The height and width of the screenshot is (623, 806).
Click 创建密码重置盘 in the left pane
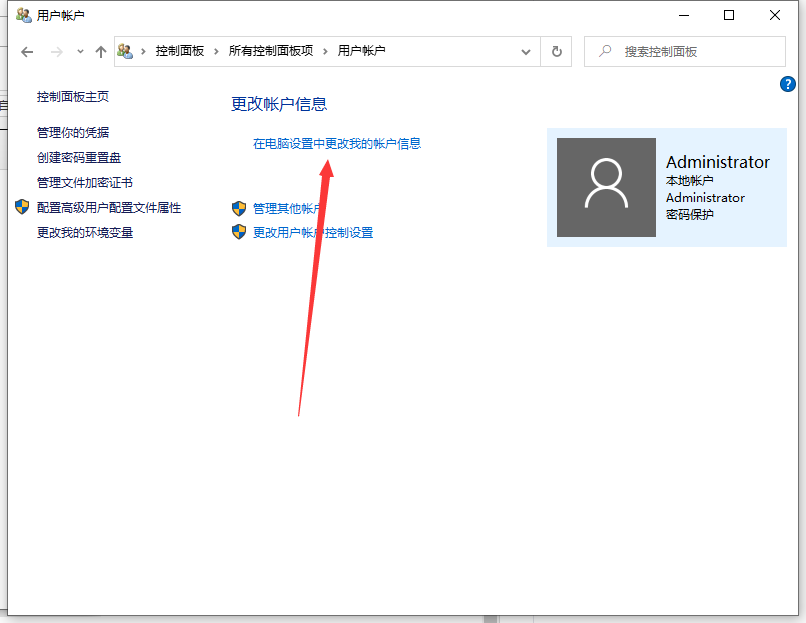(79, 157)
